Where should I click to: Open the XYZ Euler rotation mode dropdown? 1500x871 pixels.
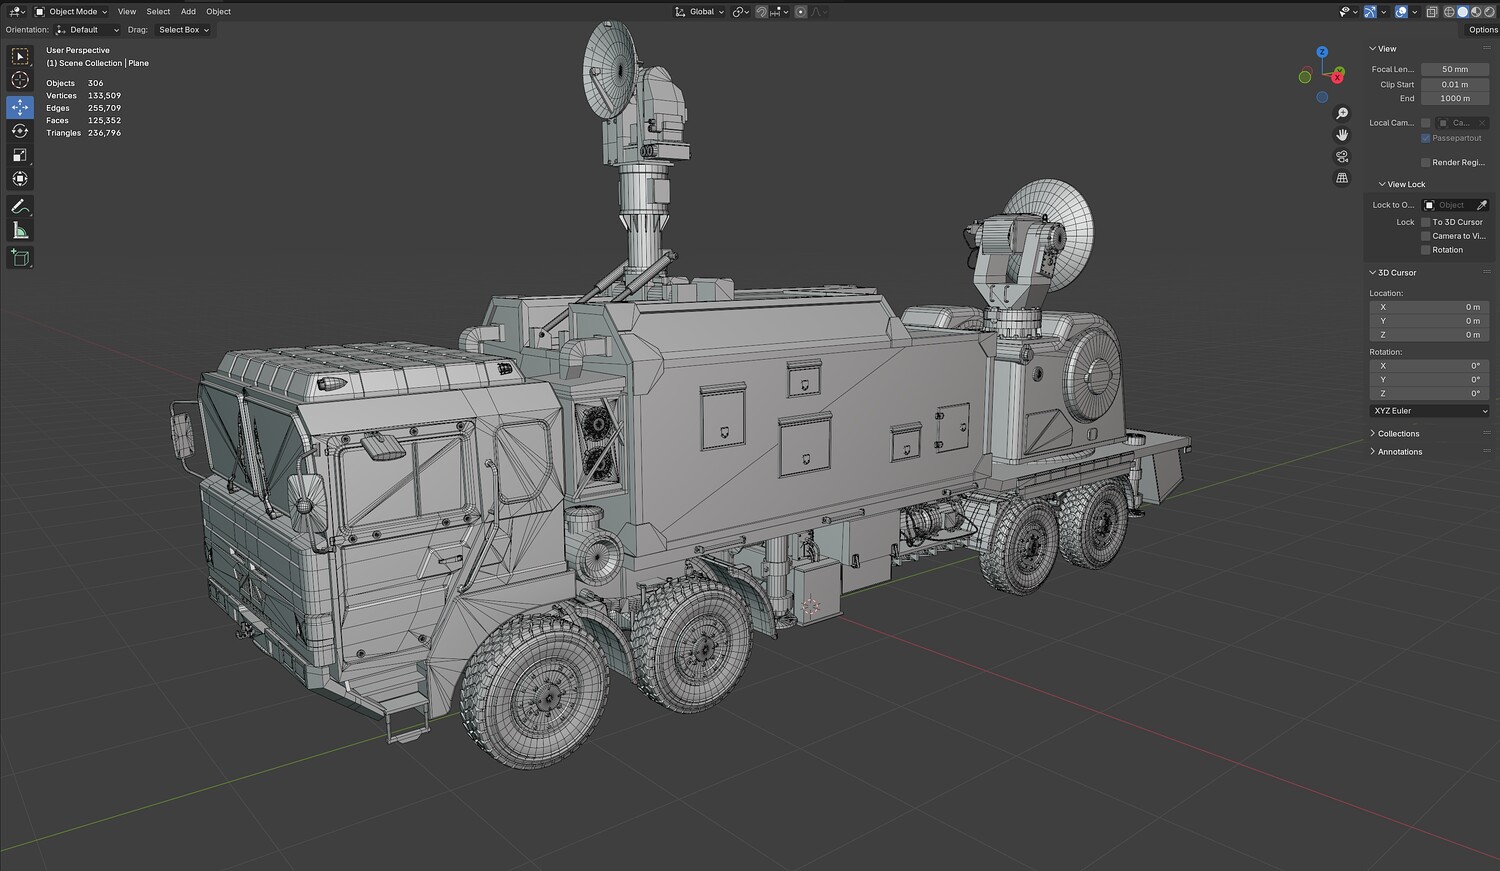pyautogui.click(x=1429, y=411)
